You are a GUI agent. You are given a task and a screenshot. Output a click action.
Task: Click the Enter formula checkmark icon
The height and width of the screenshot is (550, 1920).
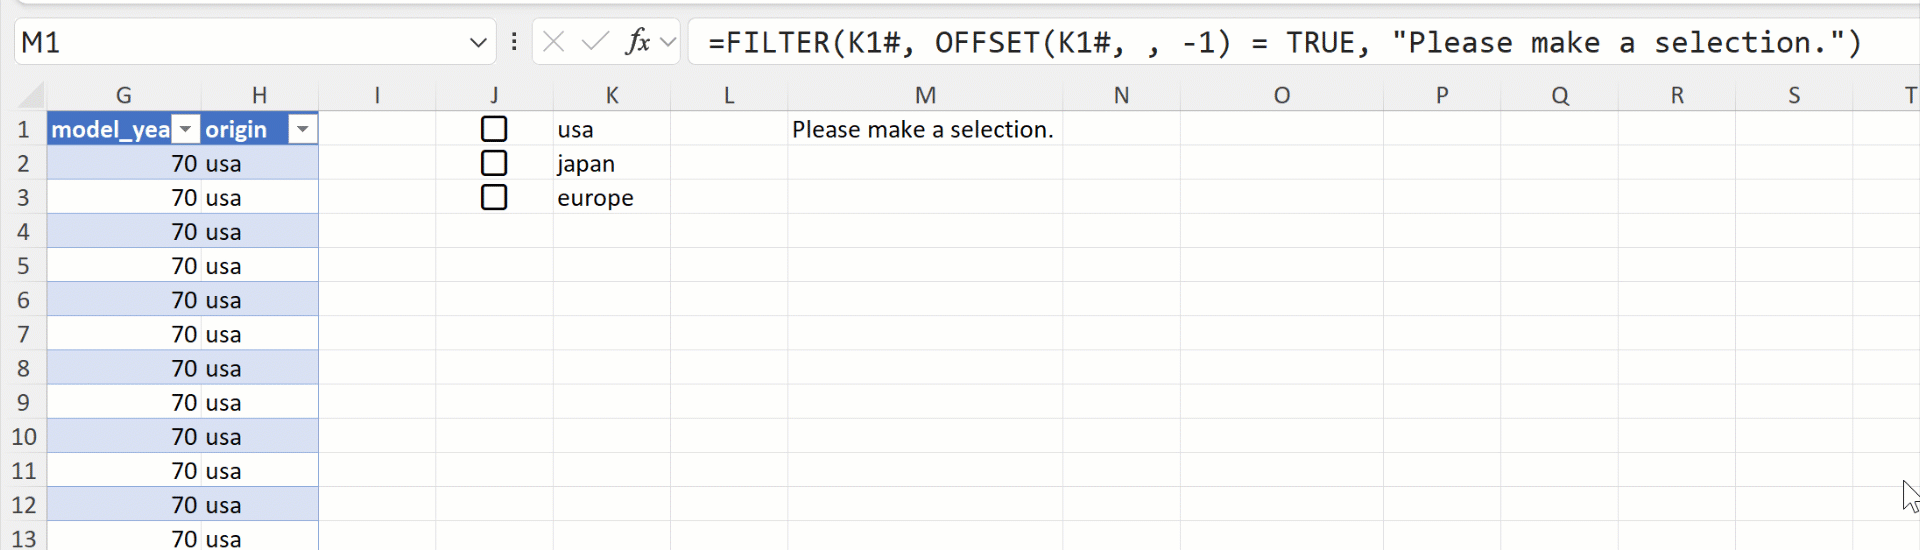click(595, 42)
